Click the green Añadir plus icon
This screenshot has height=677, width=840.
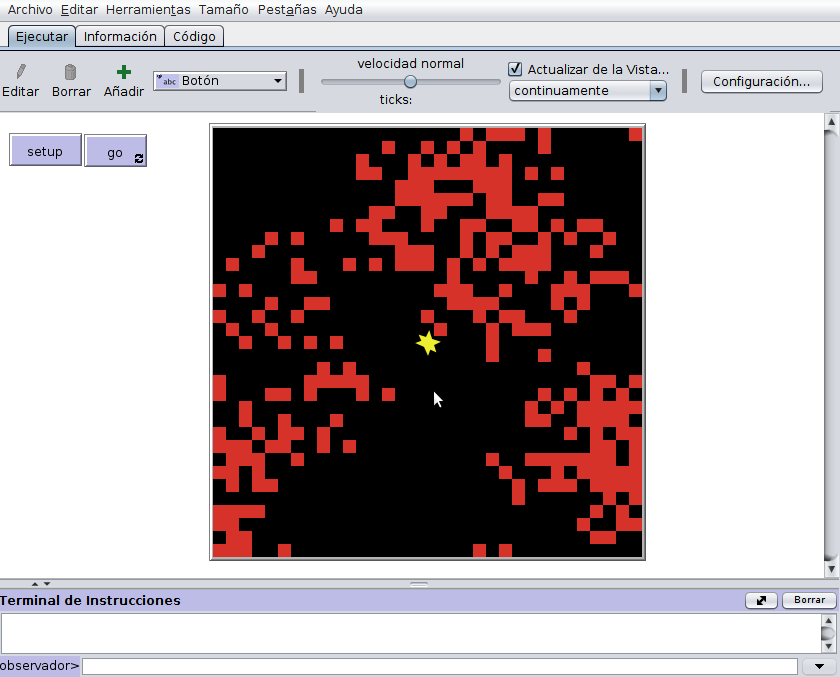(124, 72)
